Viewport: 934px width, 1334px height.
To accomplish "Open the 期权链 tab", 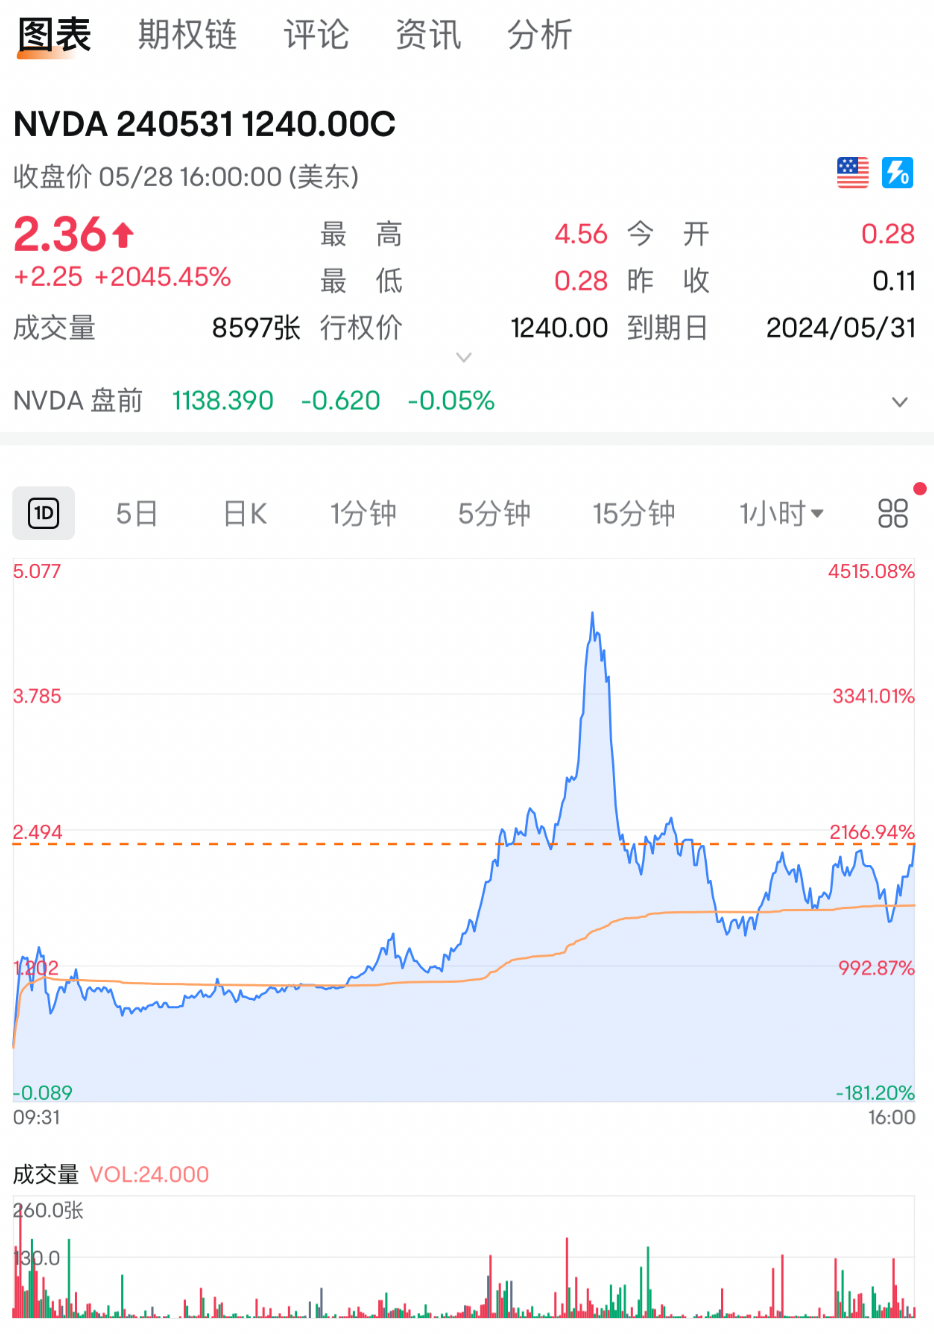I will point(187,35).
